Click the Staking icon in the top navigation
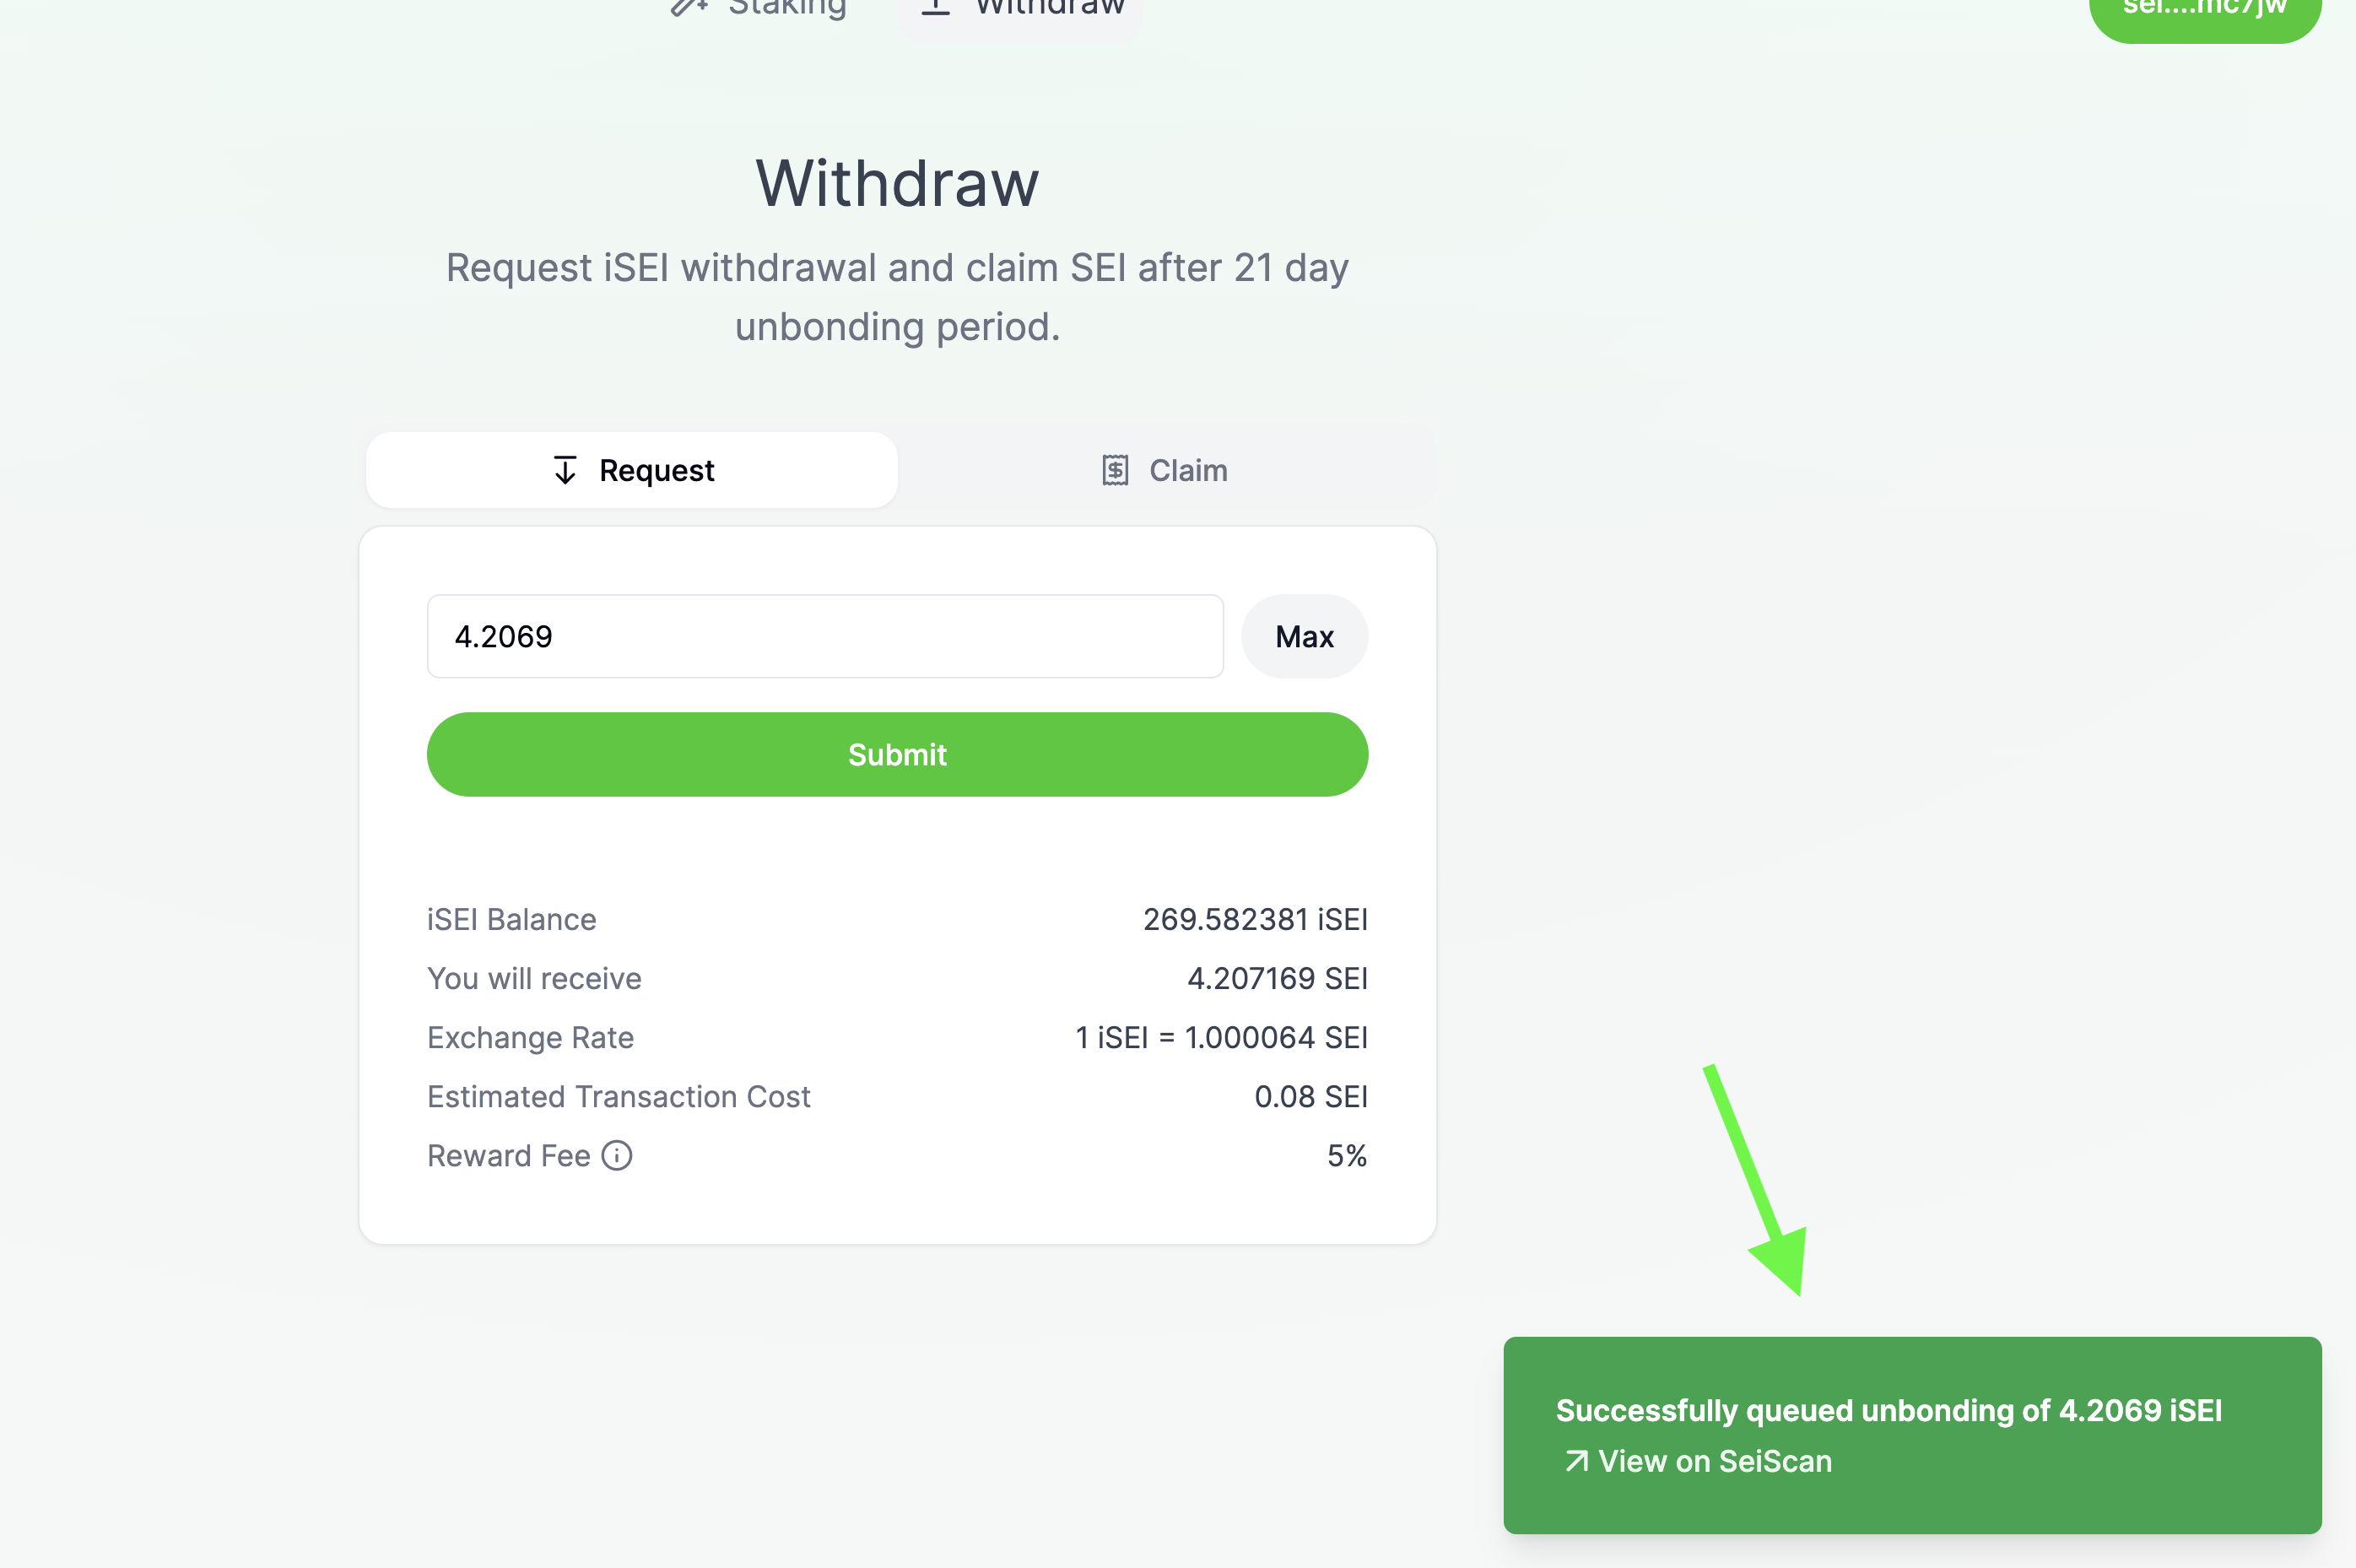Image resolution: width=2356 pixels, height=1568 pixels. point(688,6)
